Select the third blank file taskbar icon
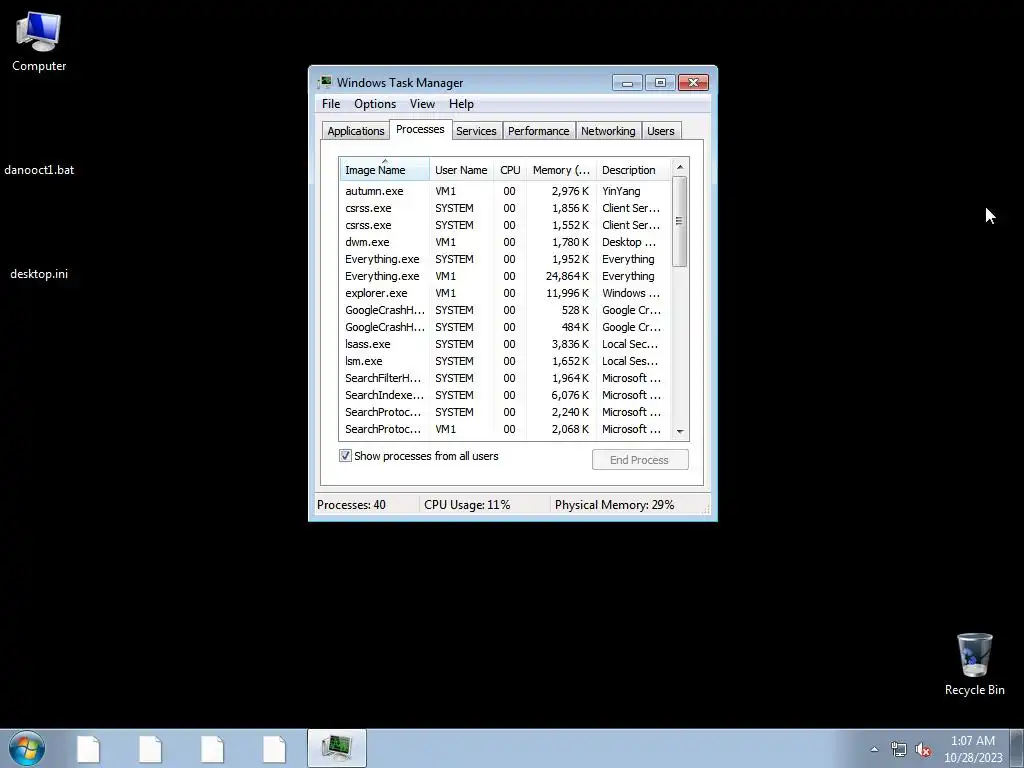Screen dimensions: 1024x768 tap(212, 749)
